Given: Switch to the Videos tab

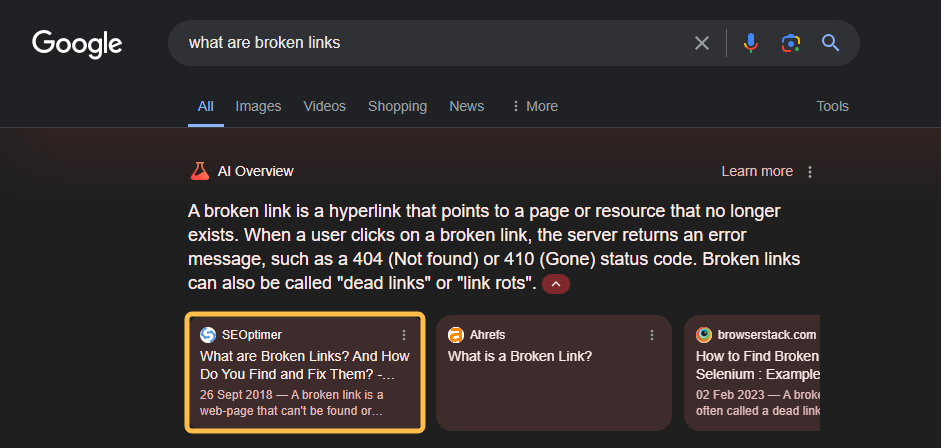Looking at the screenshot, I should click(x=324, y=106).
